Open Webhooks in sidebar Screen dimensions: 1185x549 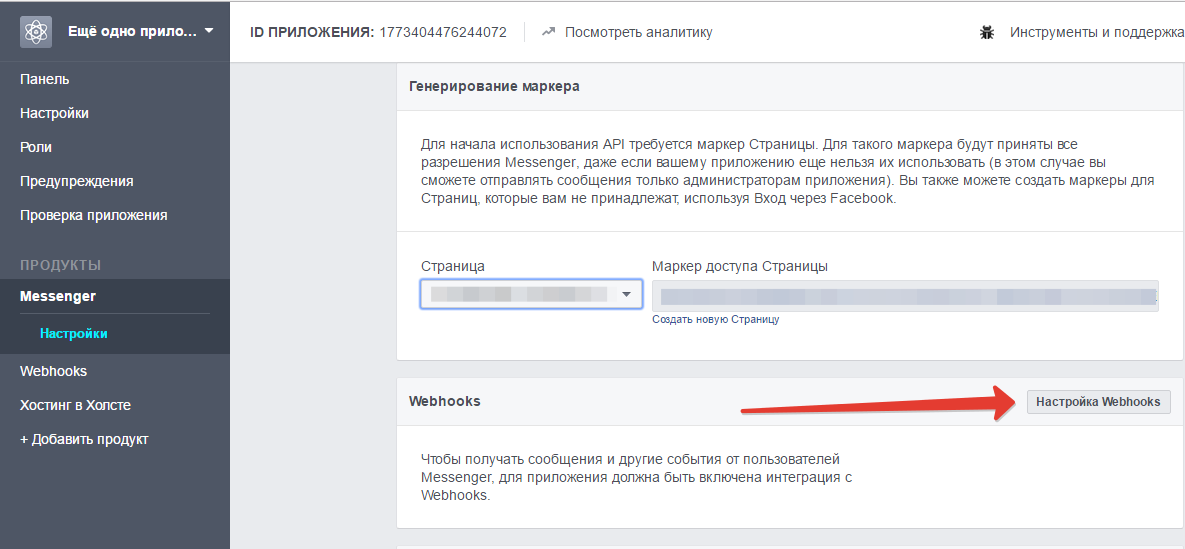(x=53, y=371)
